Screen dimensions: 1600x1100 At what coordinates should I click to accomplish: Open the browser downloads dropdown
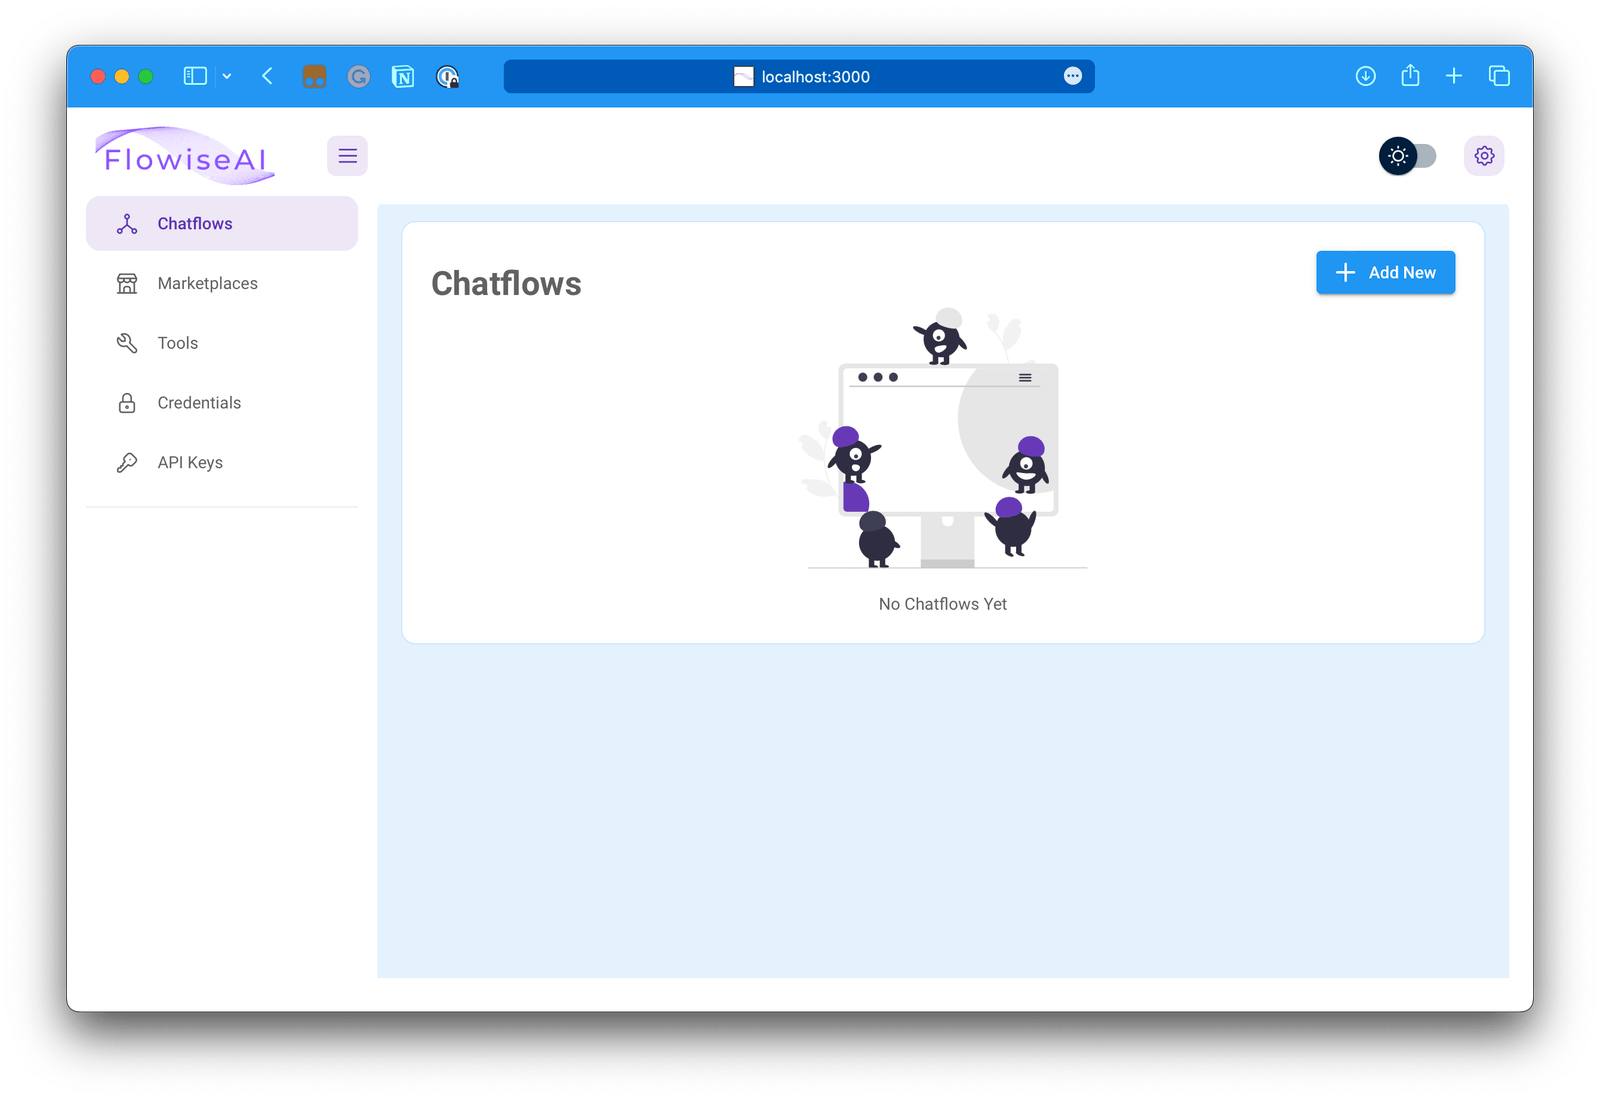click(1365, 76)
